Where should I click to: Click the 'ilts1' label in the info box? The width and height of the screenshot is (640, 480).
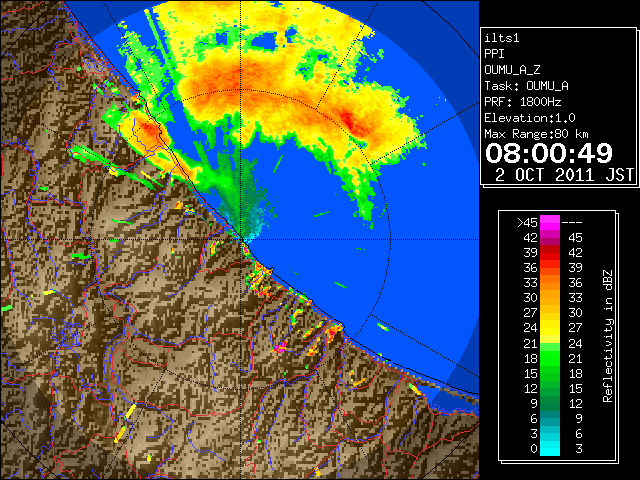502,38
